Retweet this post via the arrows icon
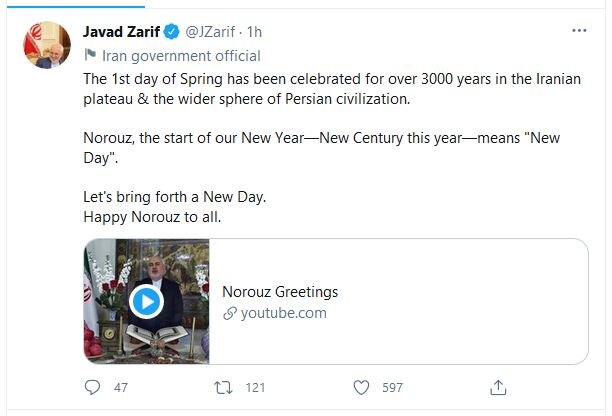 pyautogui.click(x=223, y=388)
